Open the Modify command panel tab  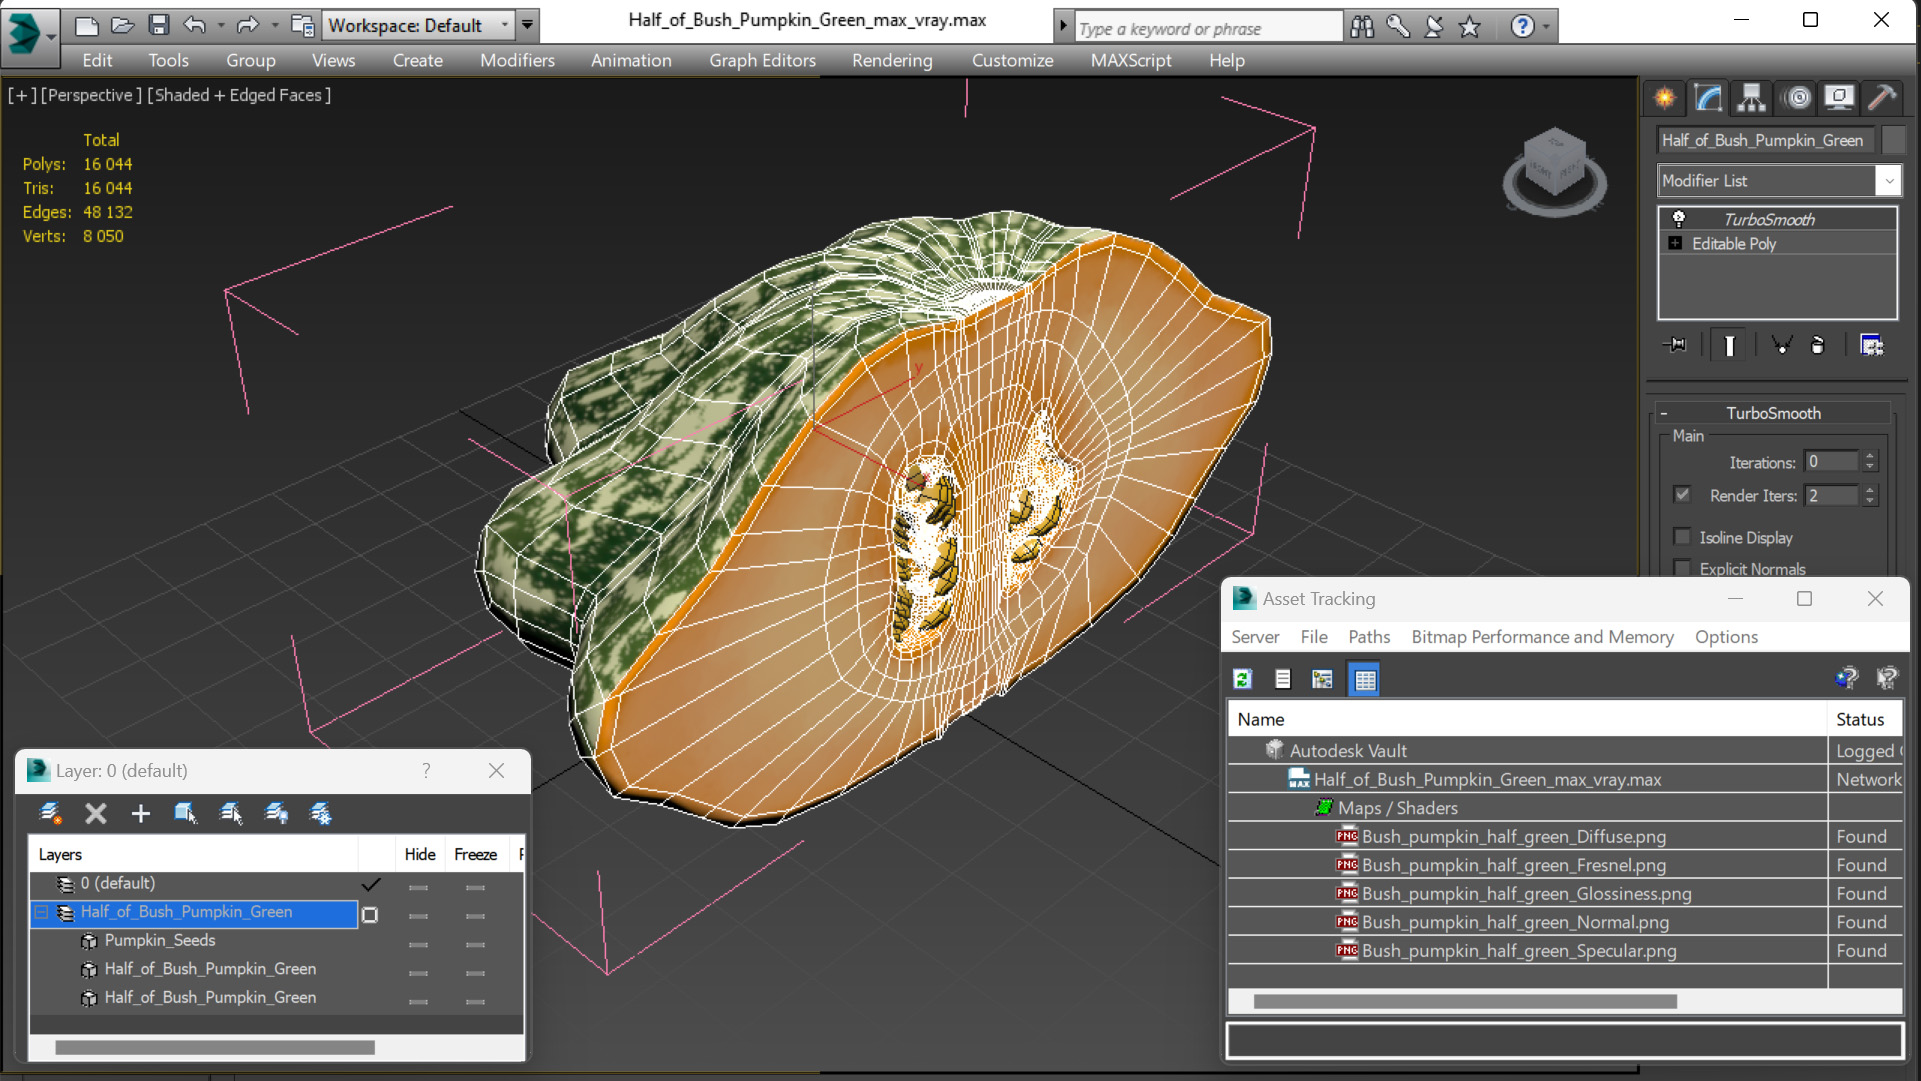tap(1708, 97)
